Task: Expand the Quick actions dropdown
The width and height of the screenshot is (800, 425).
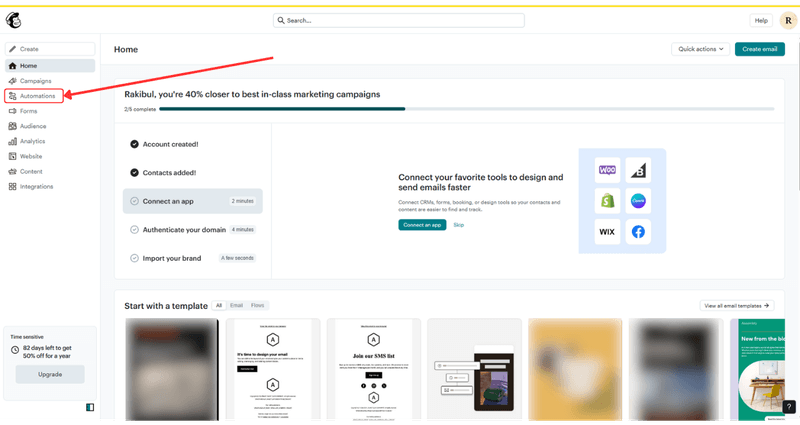Action: click(x=701, y=49)
